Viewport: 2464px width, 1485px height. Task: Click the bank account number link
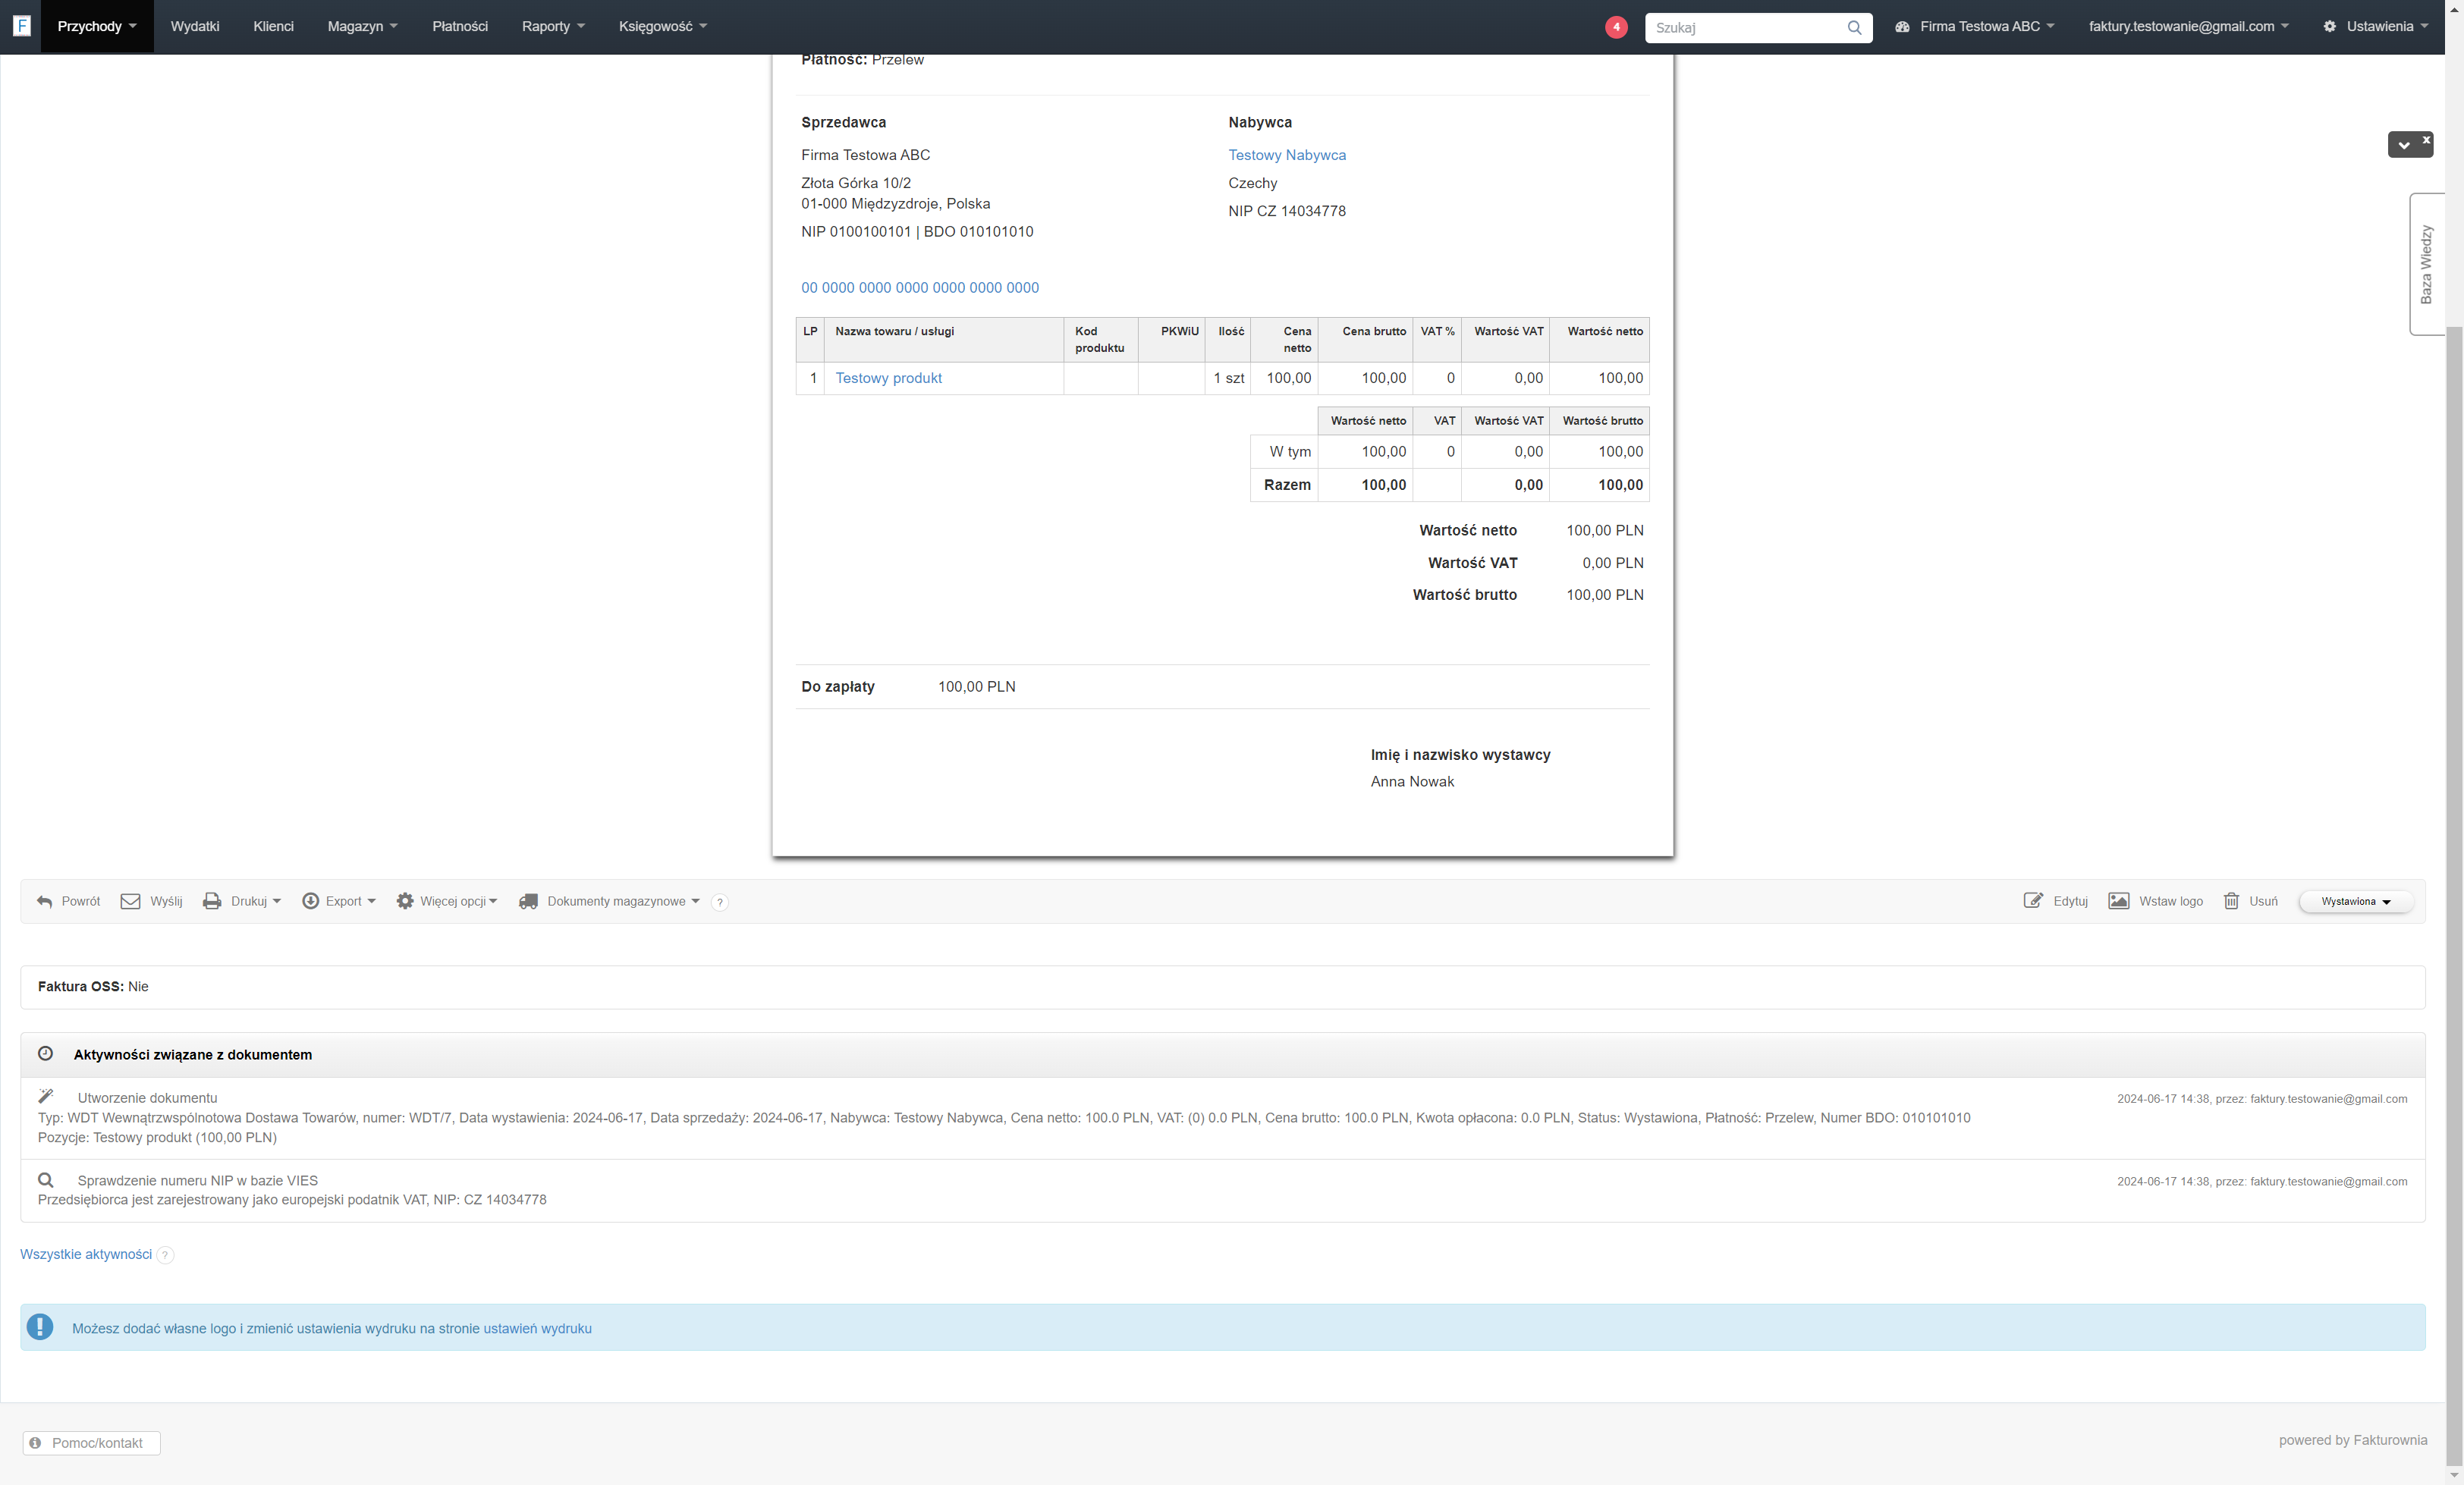[920, 288]
